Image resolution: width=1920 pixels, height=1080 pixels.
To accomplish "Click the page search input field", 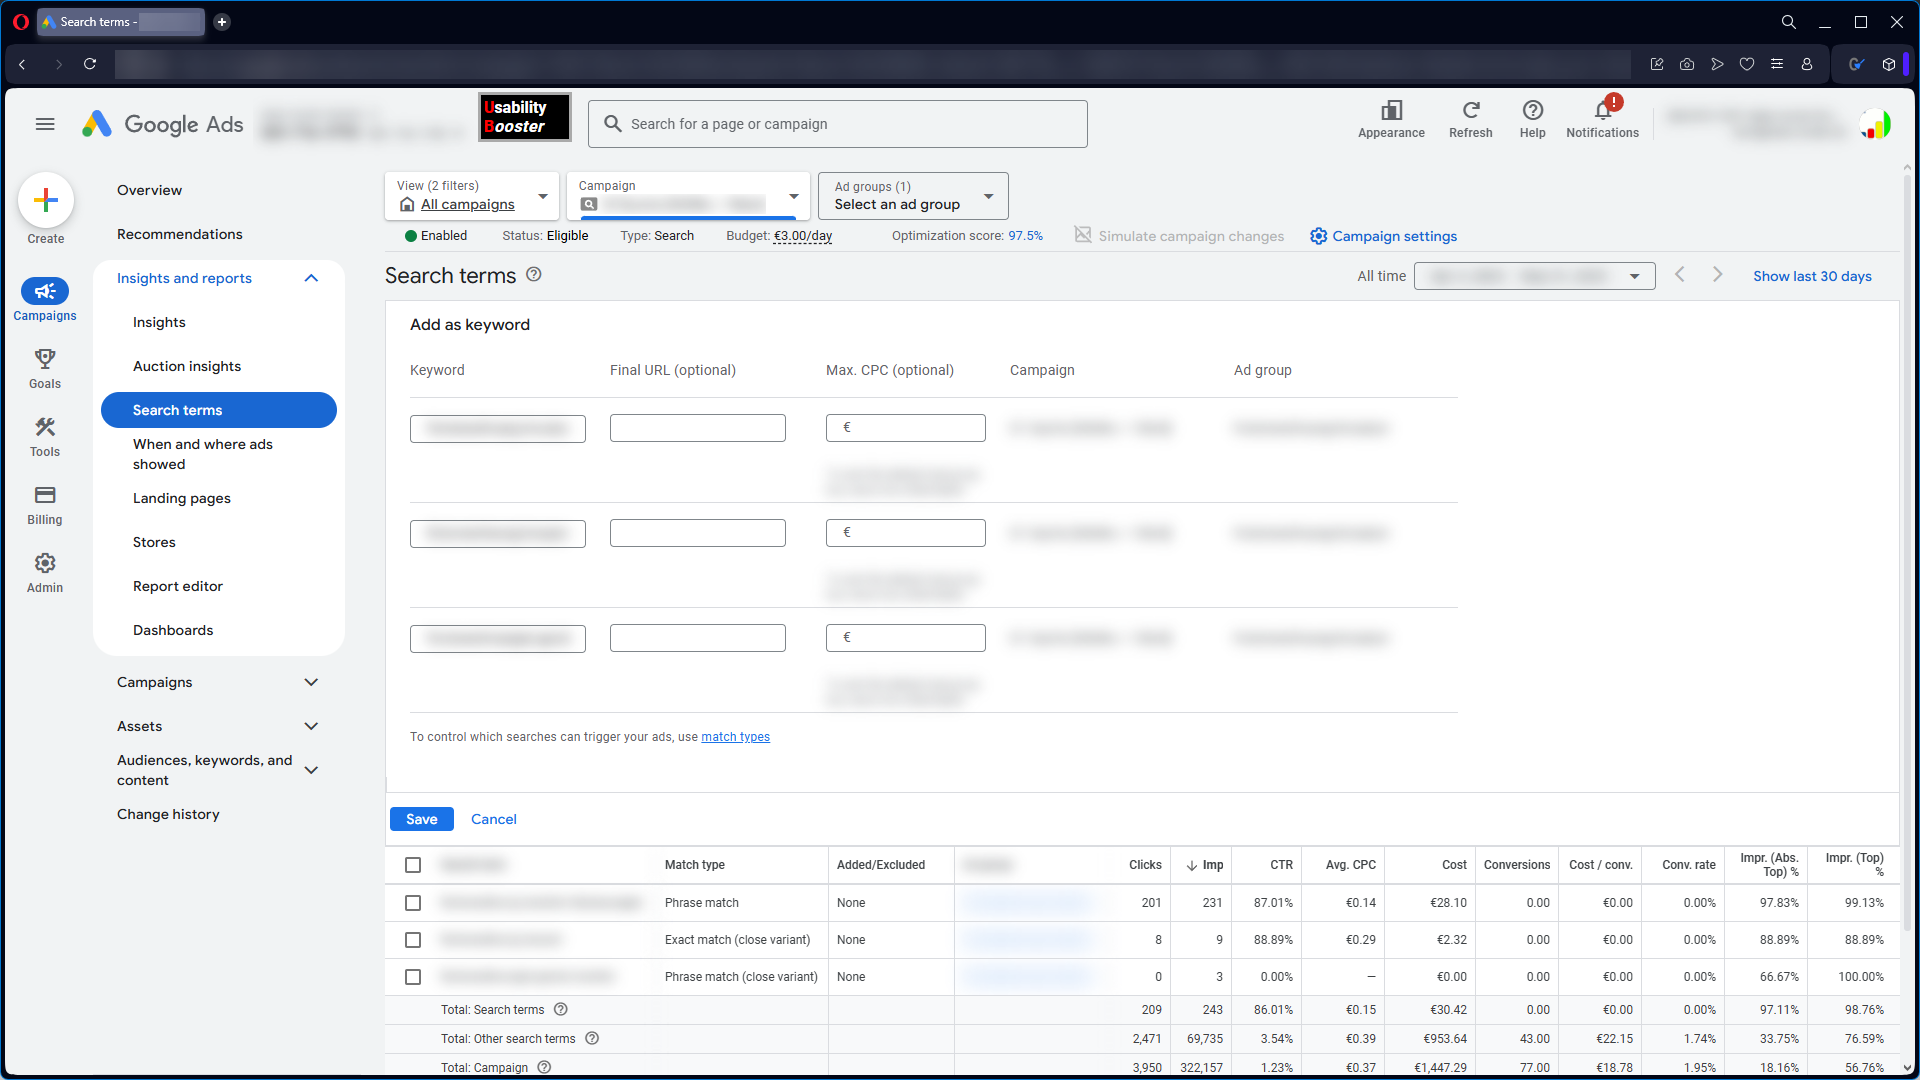I will coord(838,123).
